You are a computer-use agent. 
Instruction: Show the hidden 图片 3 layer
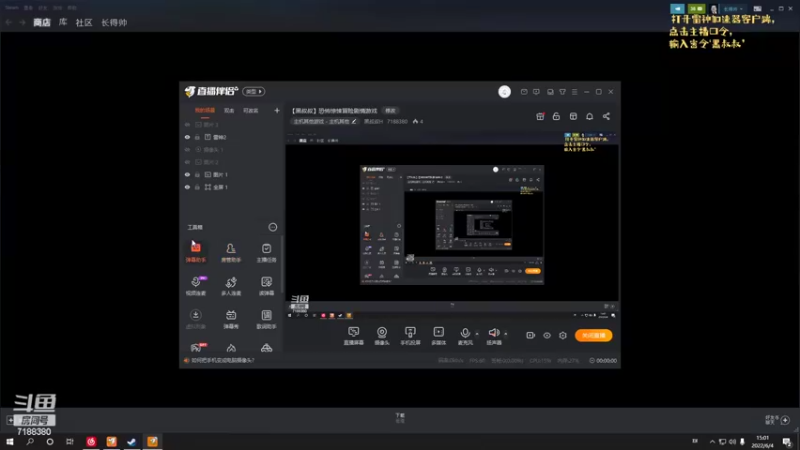[x=187, y=124]
